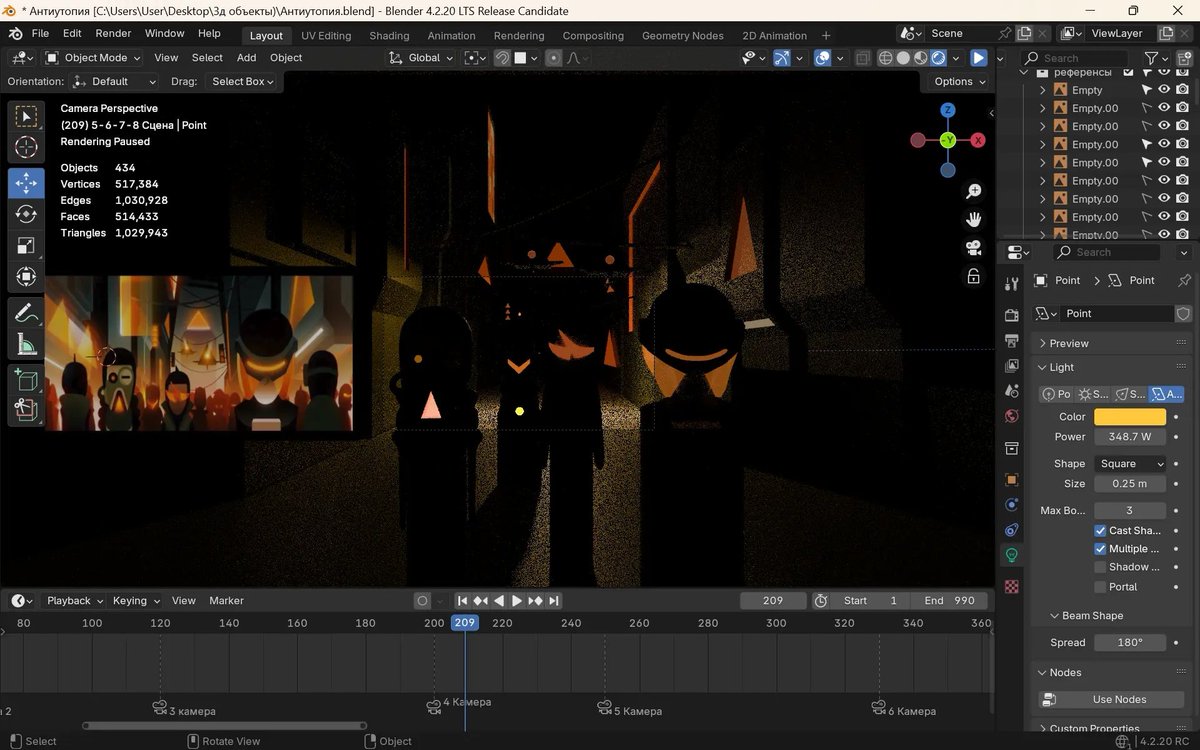Switch to the UV Editing workspace tab
This screenshot has height=750, width=1200.
click(x=326, y=36)
